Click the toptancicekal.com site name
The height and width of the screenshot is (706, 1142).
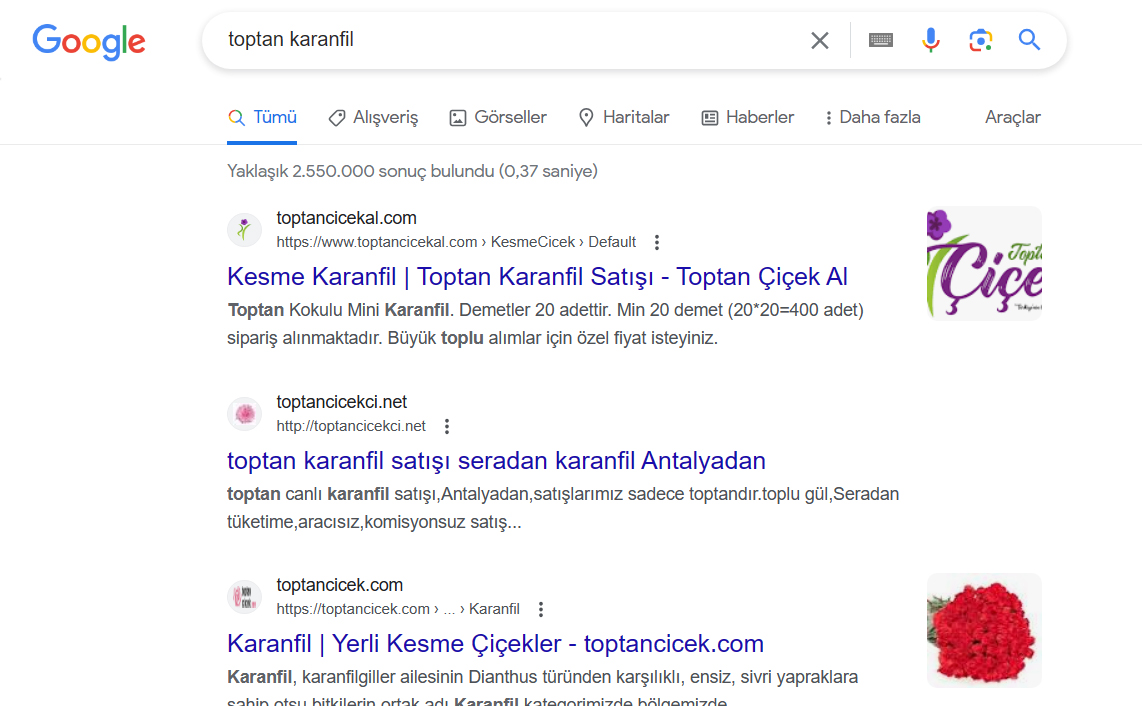tap(347, 218)
